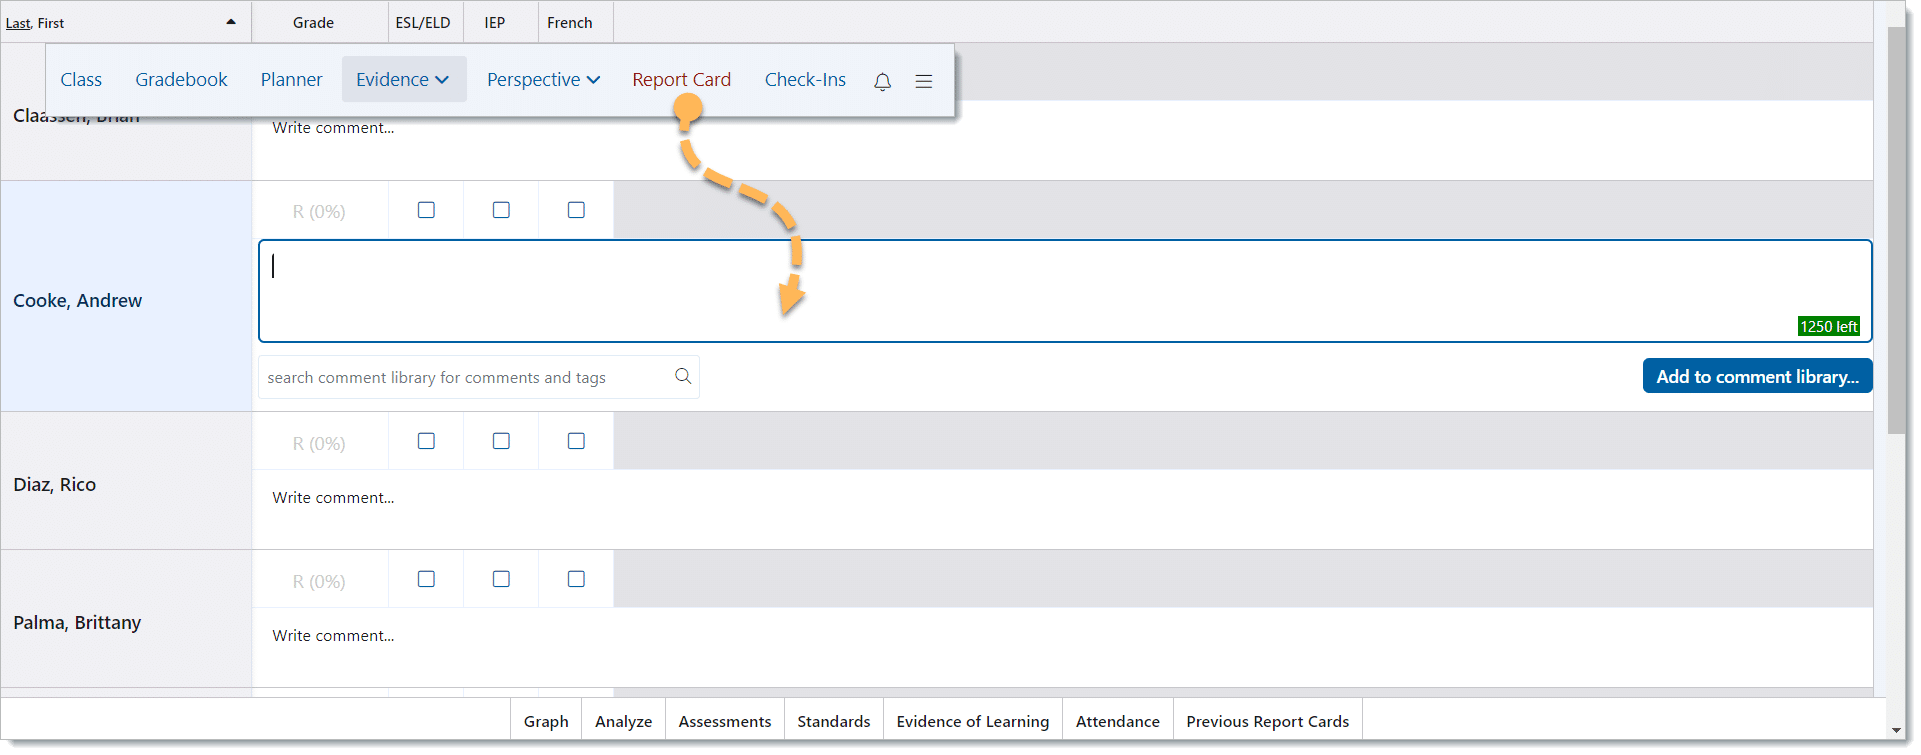Image resolution: width=1921 pixels, height=755 pixels.
Task: Sort by the Last name link
Action: point(18,23)
